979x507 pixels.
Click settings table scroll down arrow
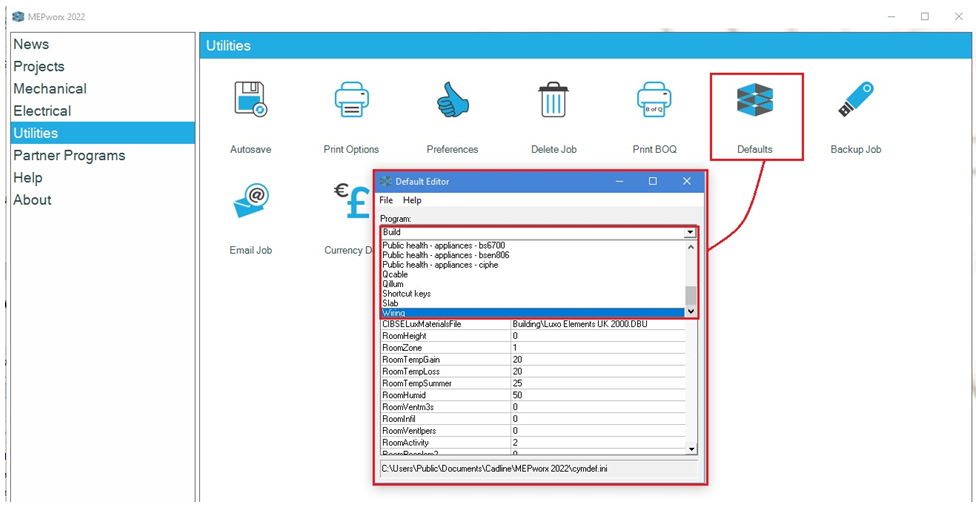(691, 448)
